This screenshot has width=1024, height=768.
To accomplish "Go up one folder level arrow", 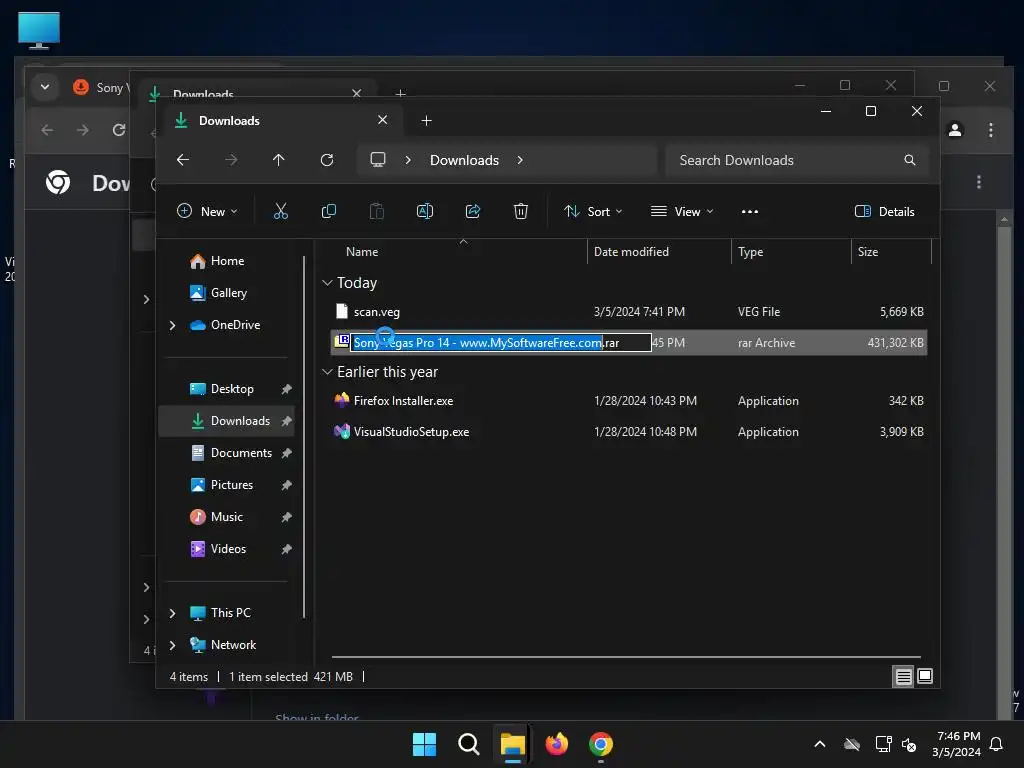I will (x=279, y=160).
